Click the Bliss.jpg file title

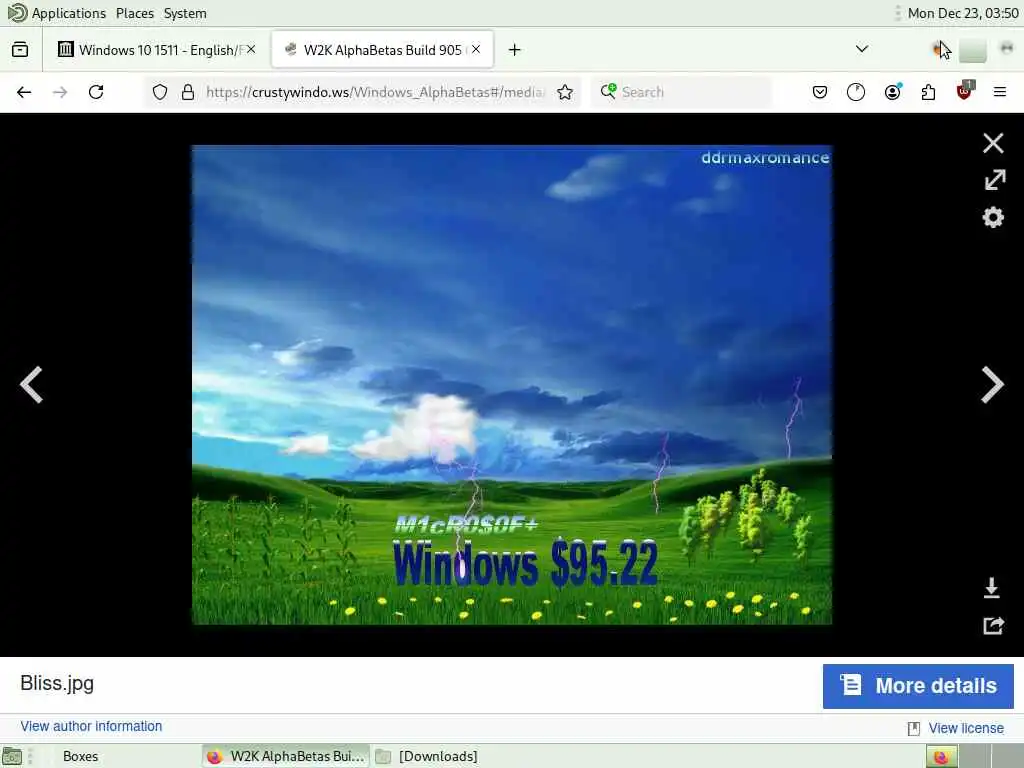[57, 683]
